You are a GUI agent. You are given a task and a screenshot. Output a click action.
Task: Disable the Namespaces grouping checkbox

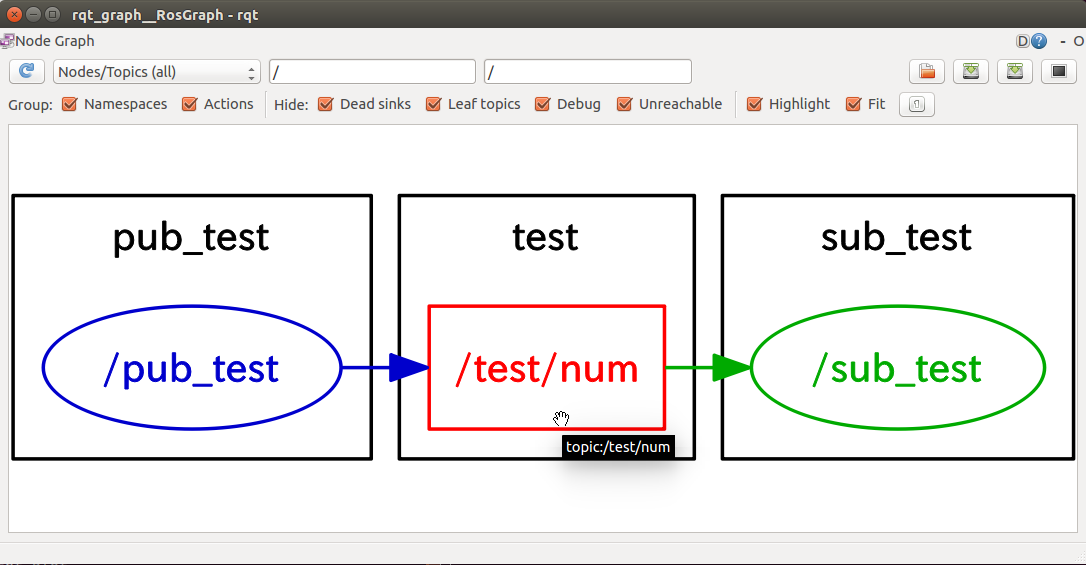70,104
